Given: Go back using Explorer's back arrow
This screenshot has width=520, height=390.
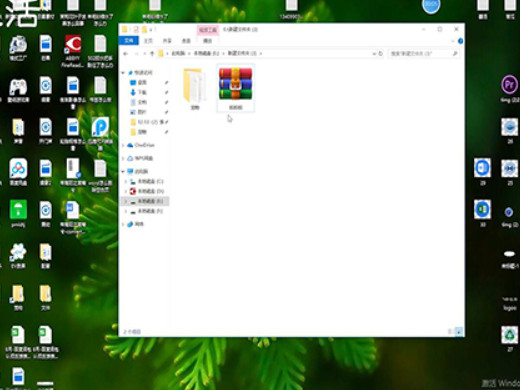Looking at the screenshot, I should point(125,54).
